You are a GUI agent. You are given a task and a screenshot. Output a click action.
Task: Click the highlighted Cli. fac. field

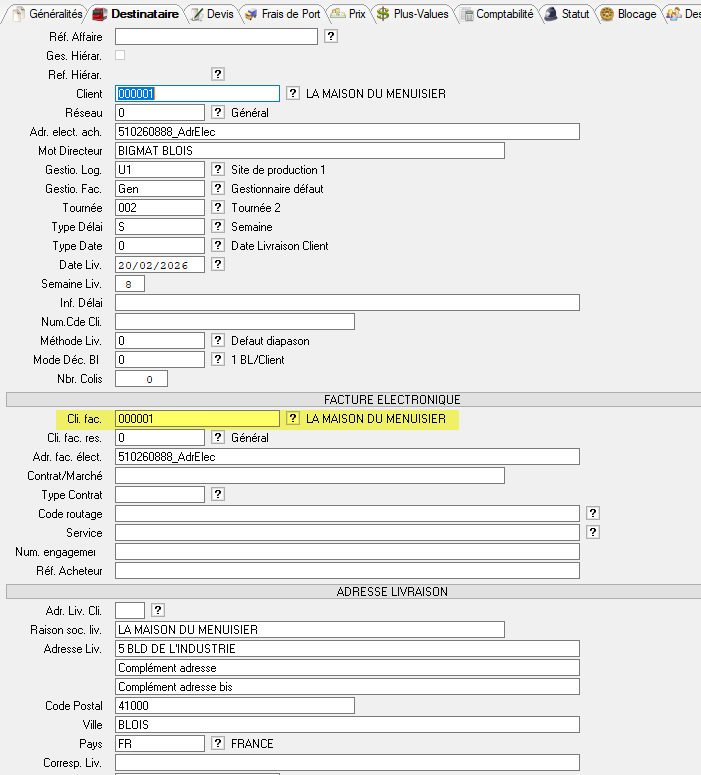click(197, 419)
